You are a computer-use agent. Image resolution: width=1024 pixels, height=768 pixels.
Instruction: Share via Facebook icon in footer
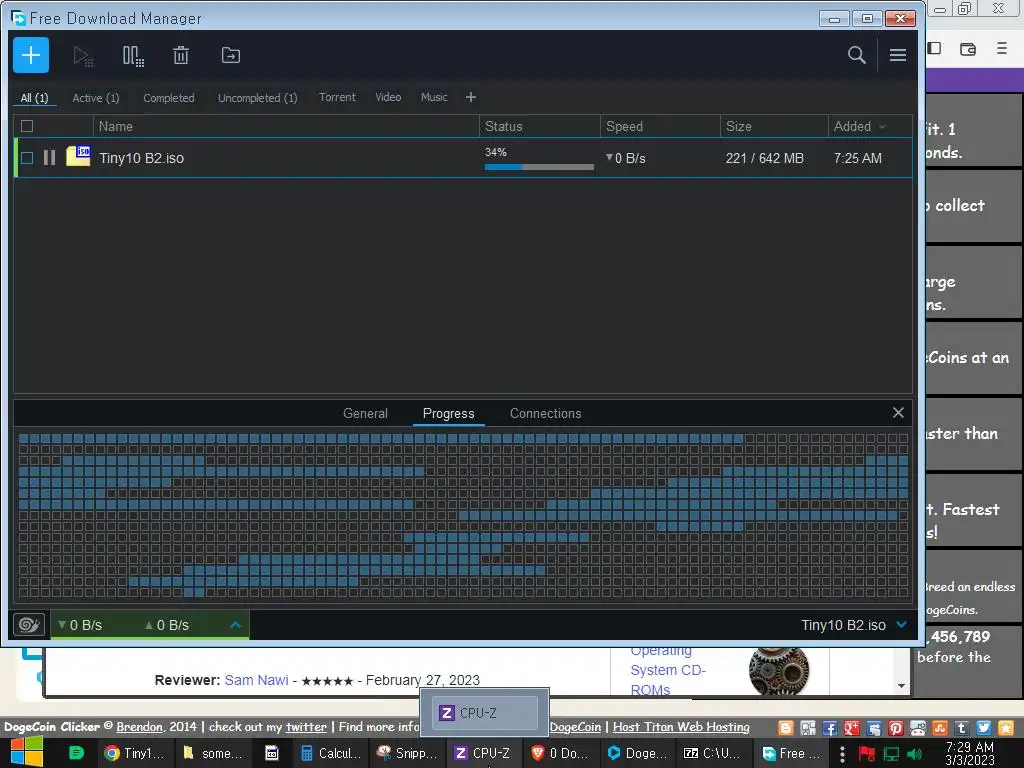point(830,728)
